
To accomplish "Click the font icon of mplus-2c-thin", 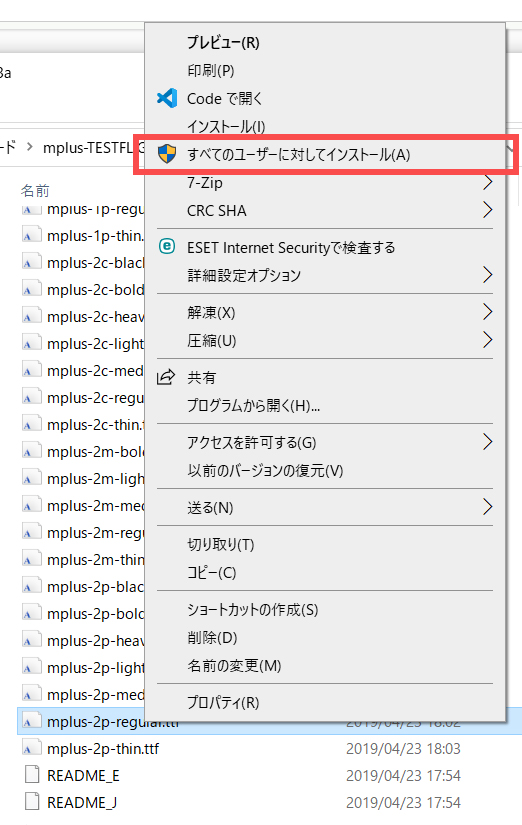I will pos(32,425).
